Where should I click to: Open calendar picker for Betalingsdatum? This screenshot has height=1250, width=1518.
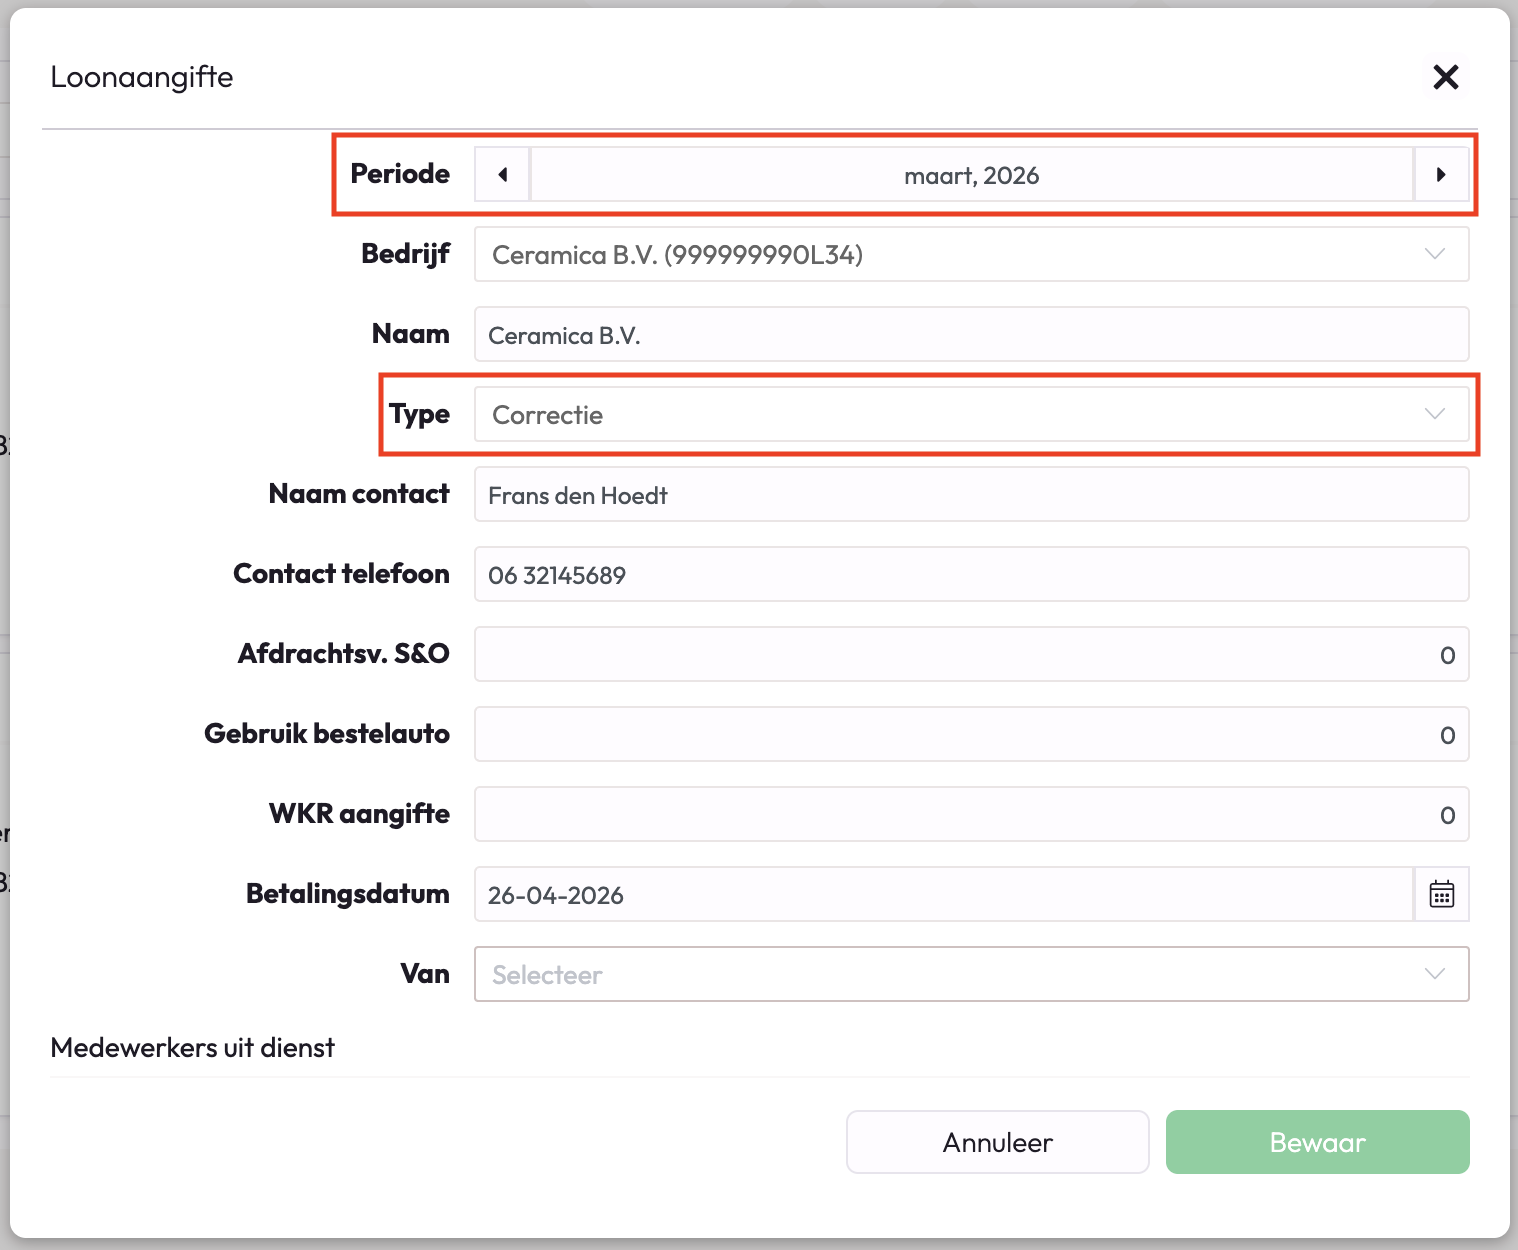[1441, 894]
